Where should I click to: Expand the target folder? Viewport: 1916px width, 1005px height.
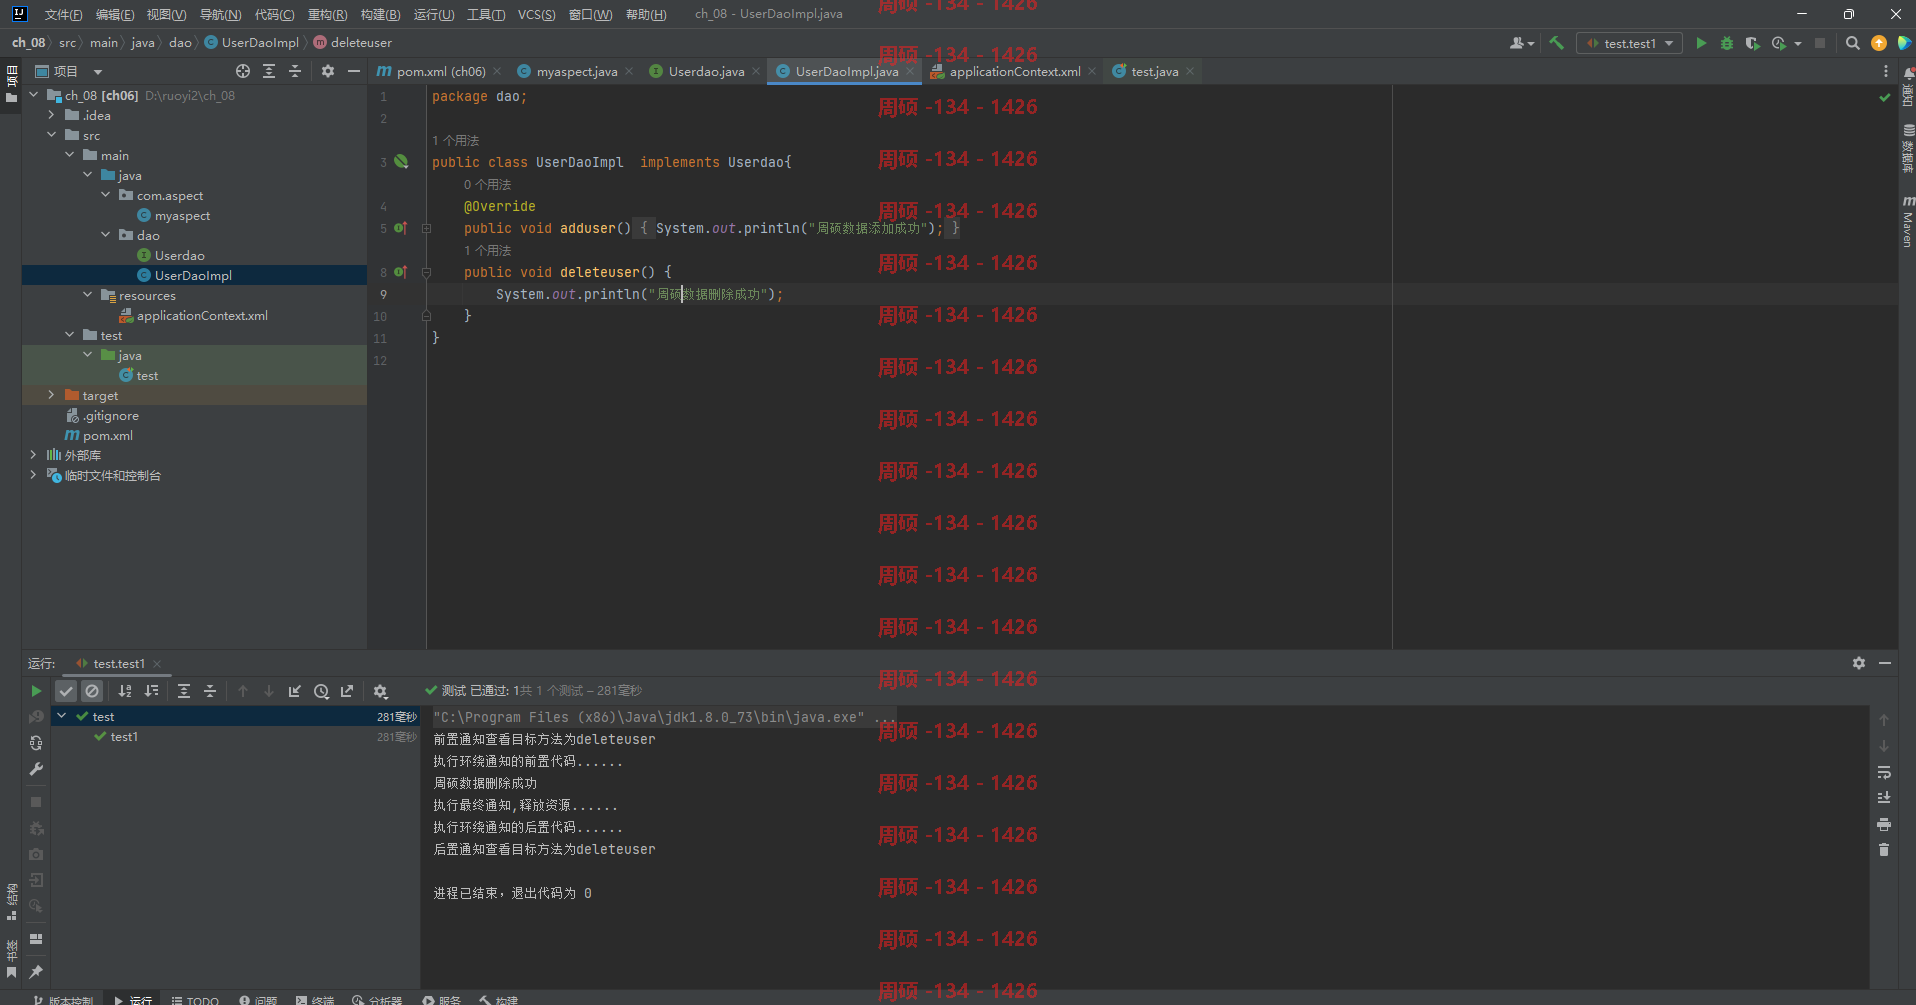pyautogui.click(x=52, y=395)
